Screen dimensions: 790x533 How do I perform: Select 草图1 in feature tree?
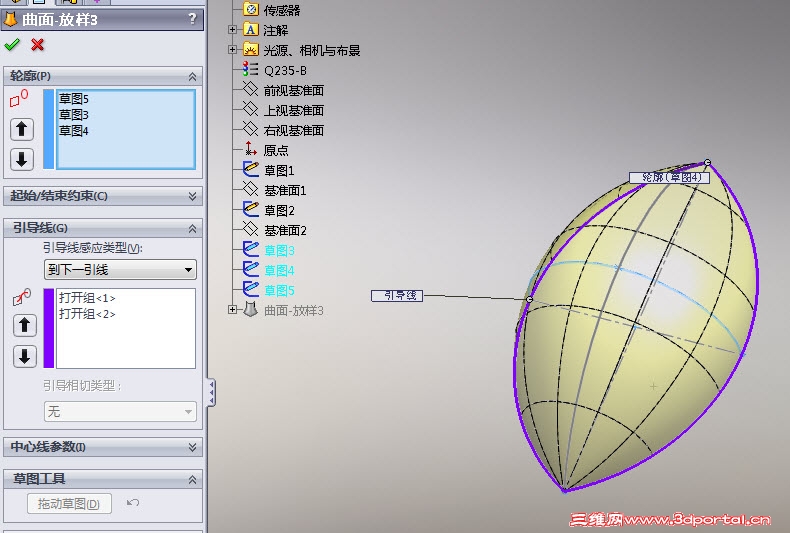click(279, 171)
